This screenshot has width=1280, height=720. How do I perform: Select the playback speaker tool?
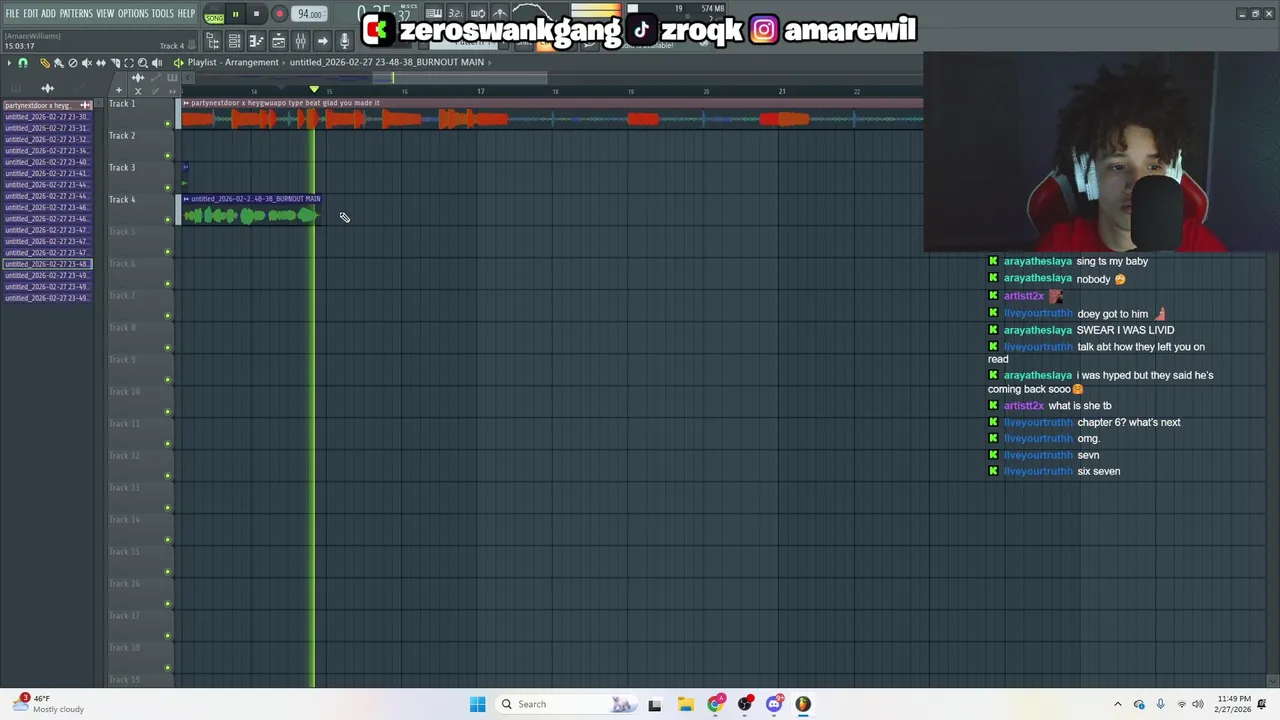[156, 62]
